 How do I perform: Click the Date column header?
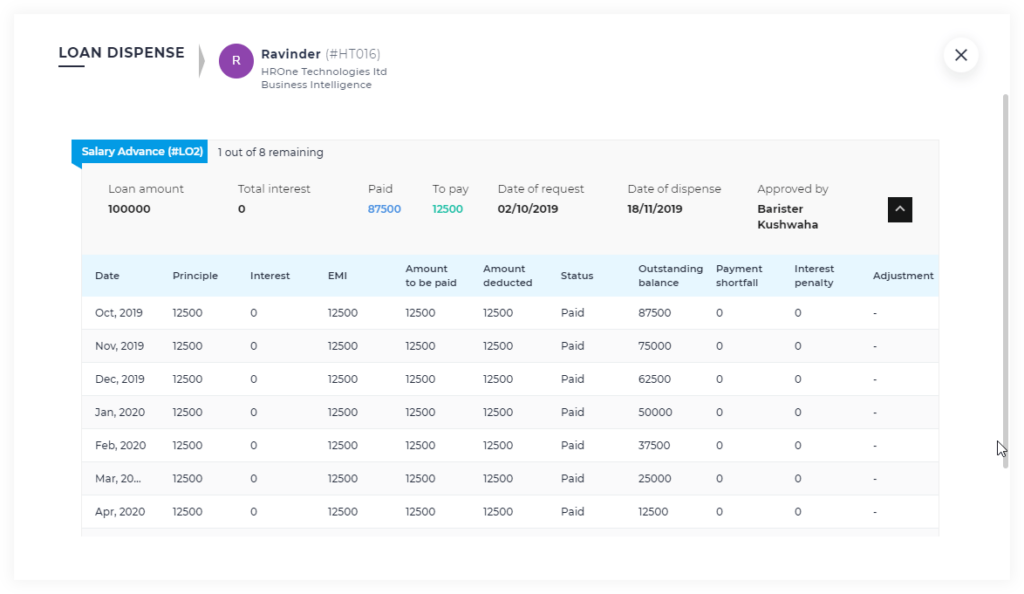point(106,275)
